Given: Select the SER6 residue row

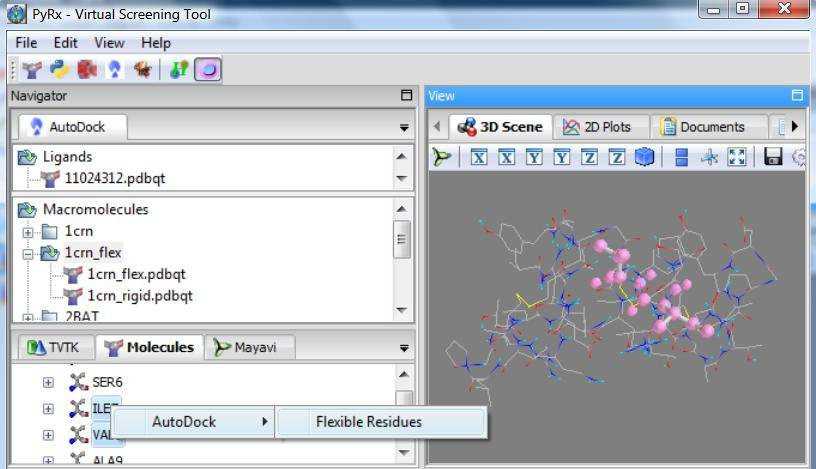Looking at the screenshot, I should 107,382.
